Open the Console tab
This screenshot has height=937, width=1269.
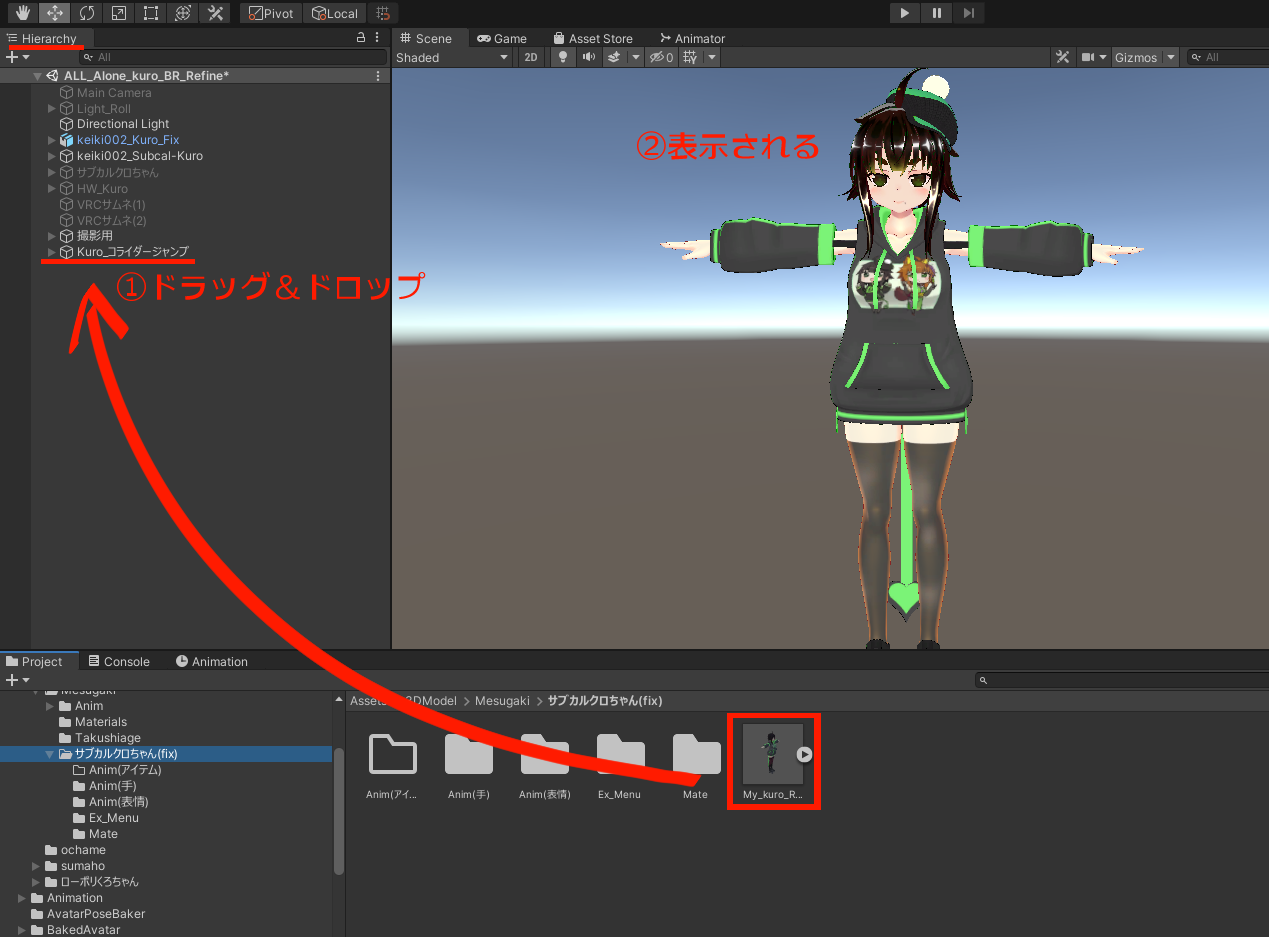click(119, 661)
